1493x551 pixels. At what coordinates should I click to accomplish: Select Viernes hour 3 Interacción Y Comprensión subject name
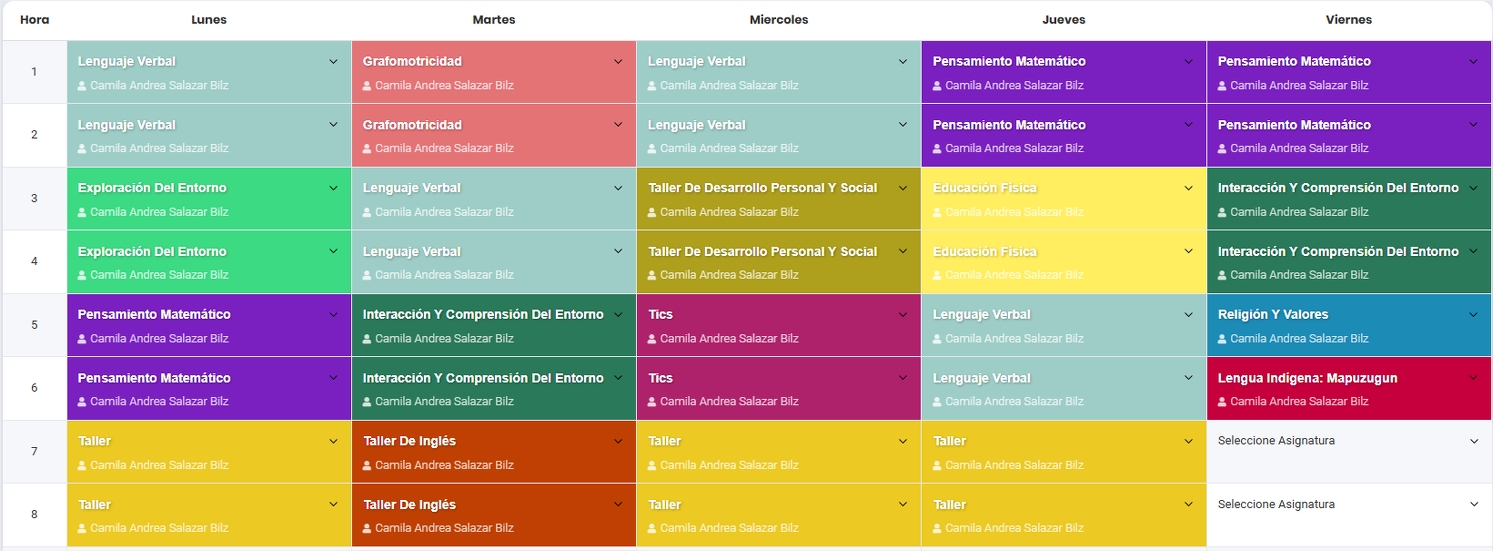coord(1337,188)
